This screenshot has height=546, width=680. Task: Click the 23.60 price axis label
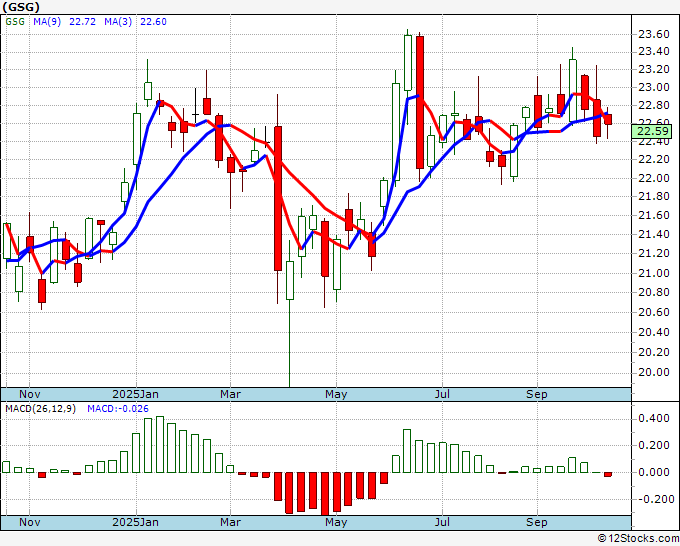click(654, 34)
